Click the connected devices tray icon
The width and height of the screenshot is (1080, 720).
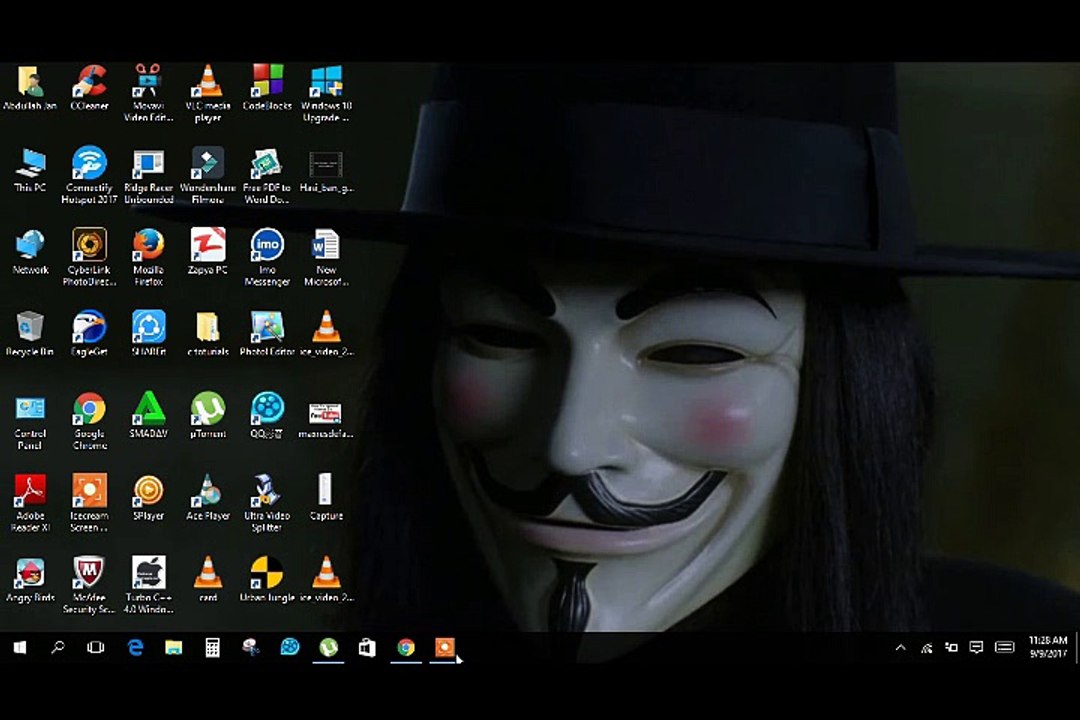click(x=951, y=648)
